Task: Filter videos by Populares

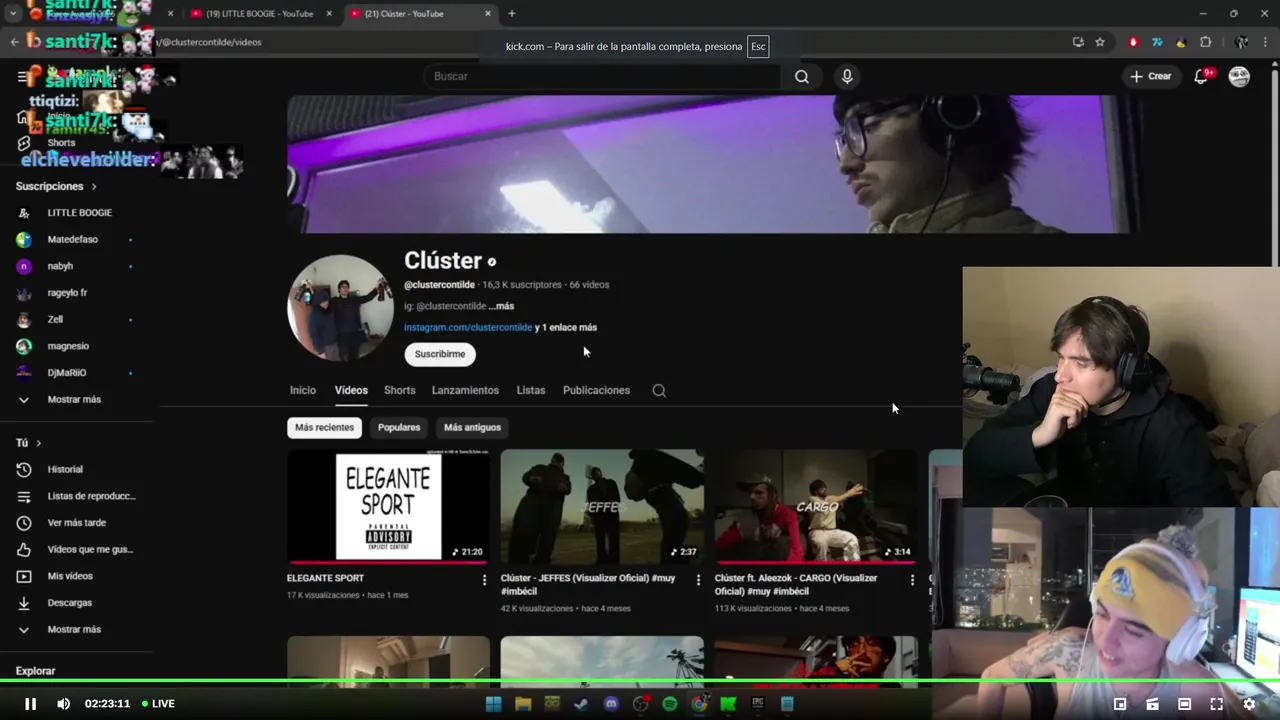Action: pyautogui.click(x=399, y=427)
